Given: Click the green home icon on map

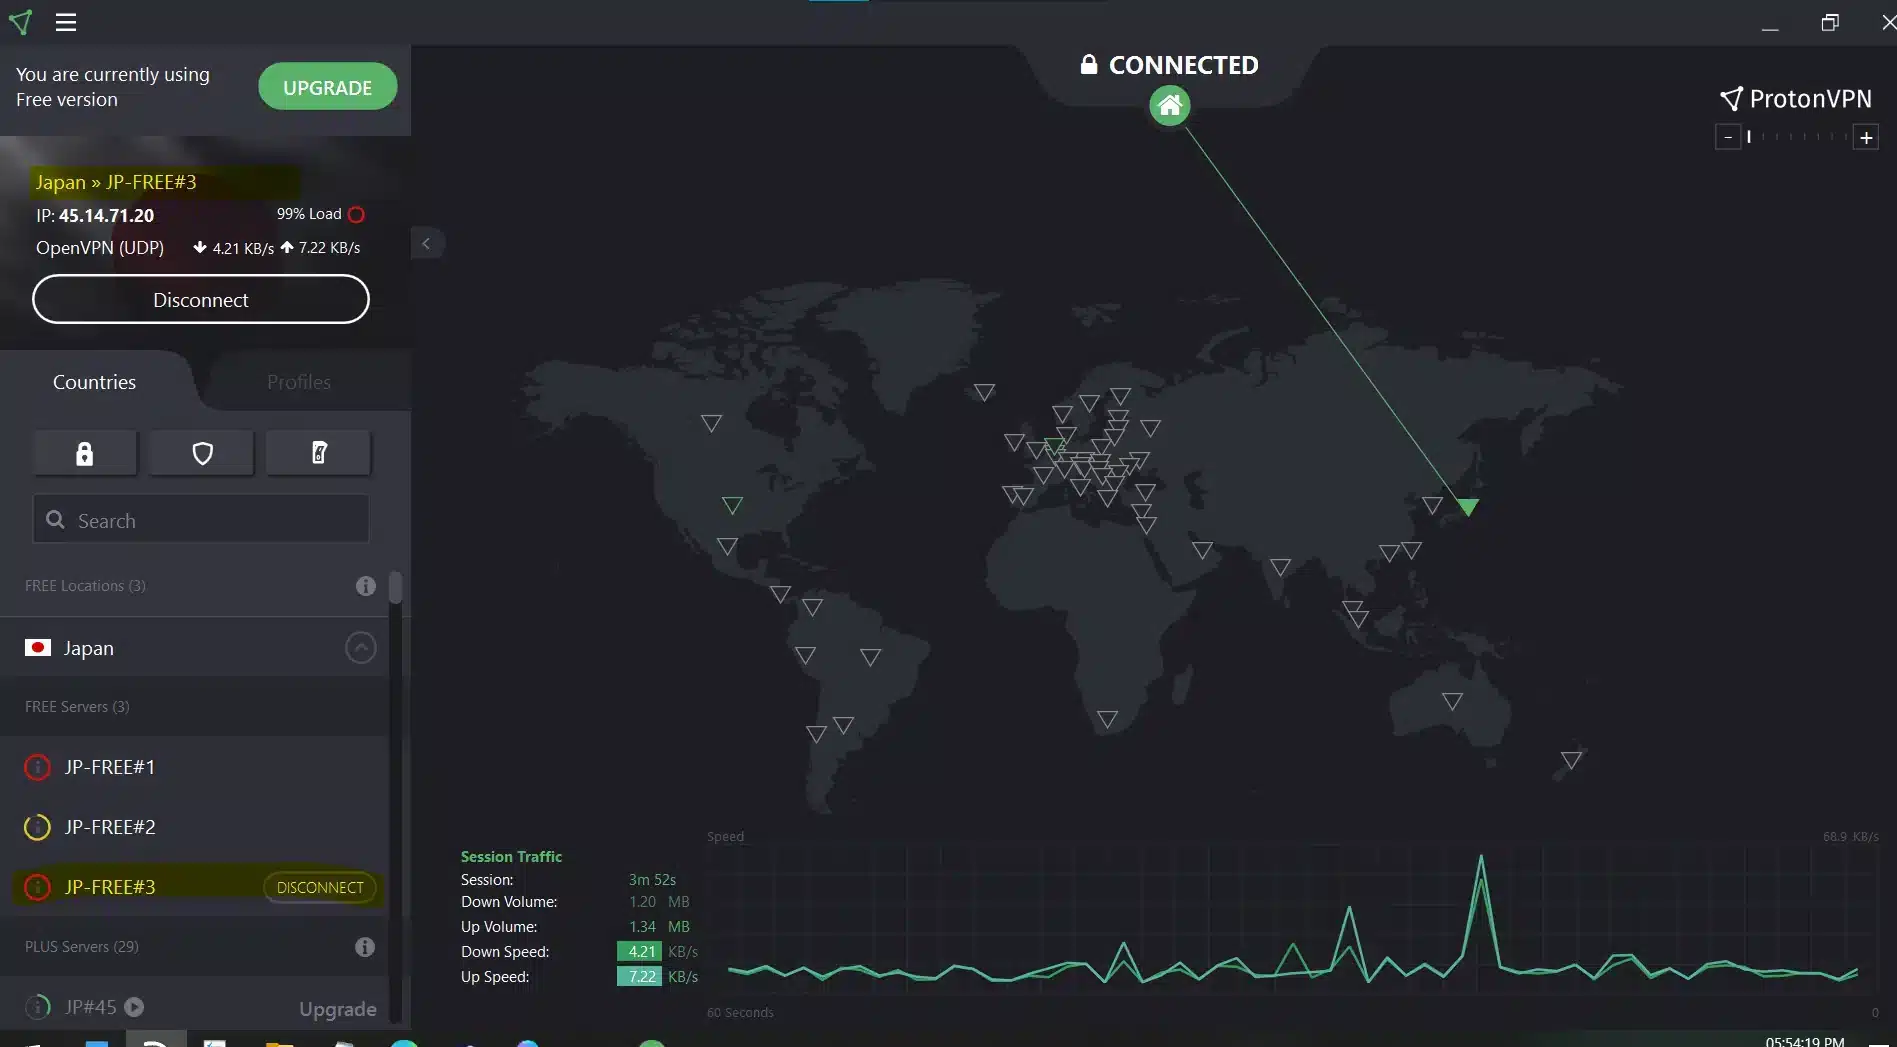Looking at the screenshot, I should coord(1169,105).
